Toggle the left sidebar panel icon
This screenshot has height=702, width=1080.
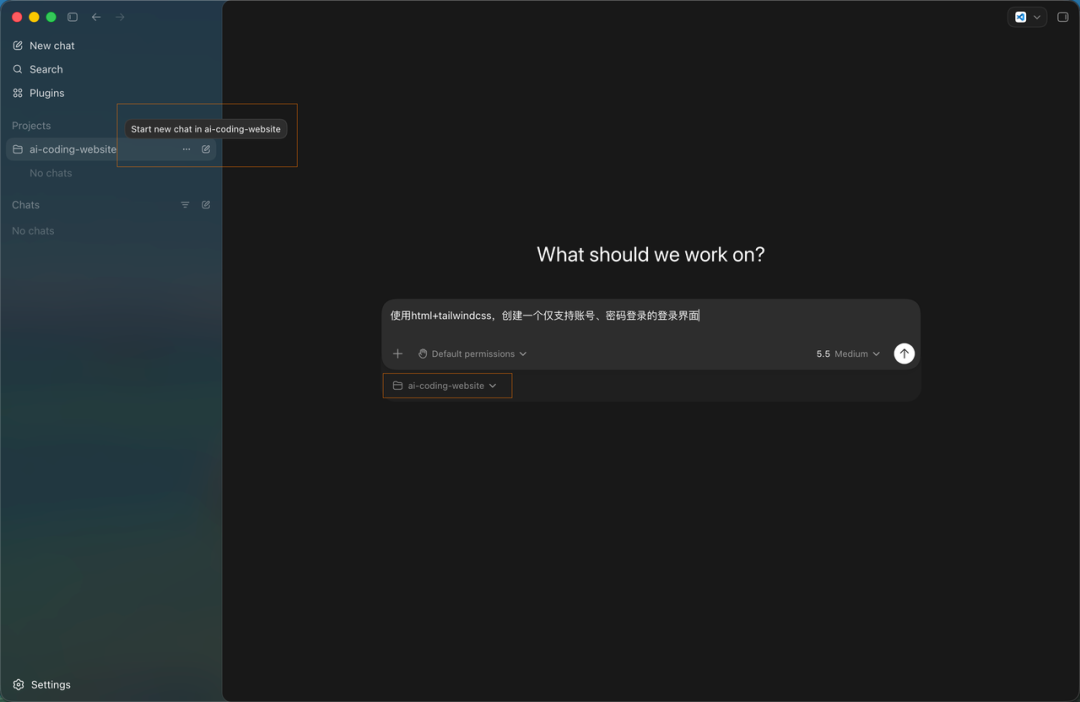[x=72, y=17]
